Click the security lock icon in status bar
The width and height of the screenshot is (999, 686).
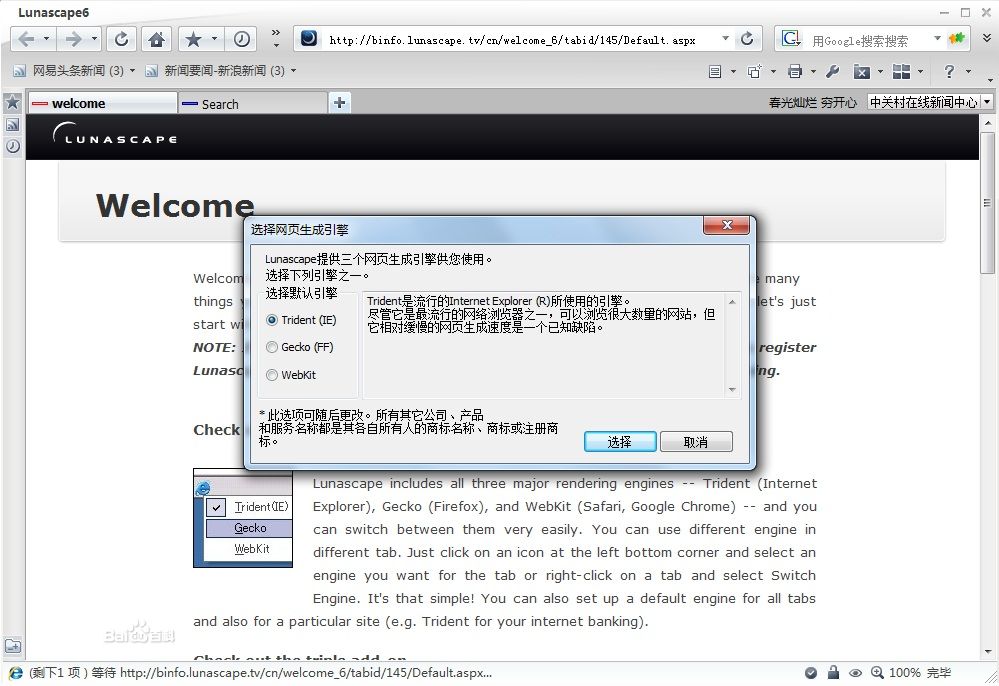pyautogui.click(x=833, y=672)
